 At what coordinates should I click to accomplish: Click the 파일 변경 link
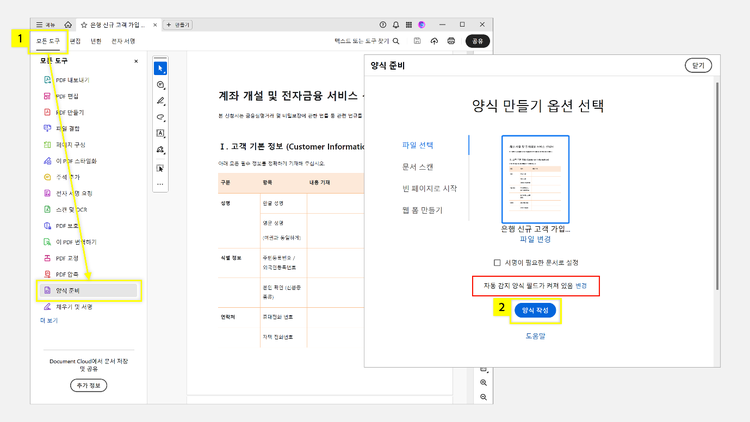pos(535,239)
